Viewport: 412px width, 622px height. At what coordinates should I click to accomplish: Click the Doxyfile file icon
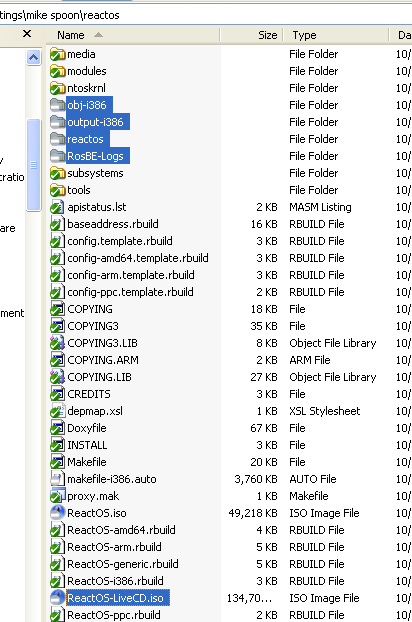(57, 428)
